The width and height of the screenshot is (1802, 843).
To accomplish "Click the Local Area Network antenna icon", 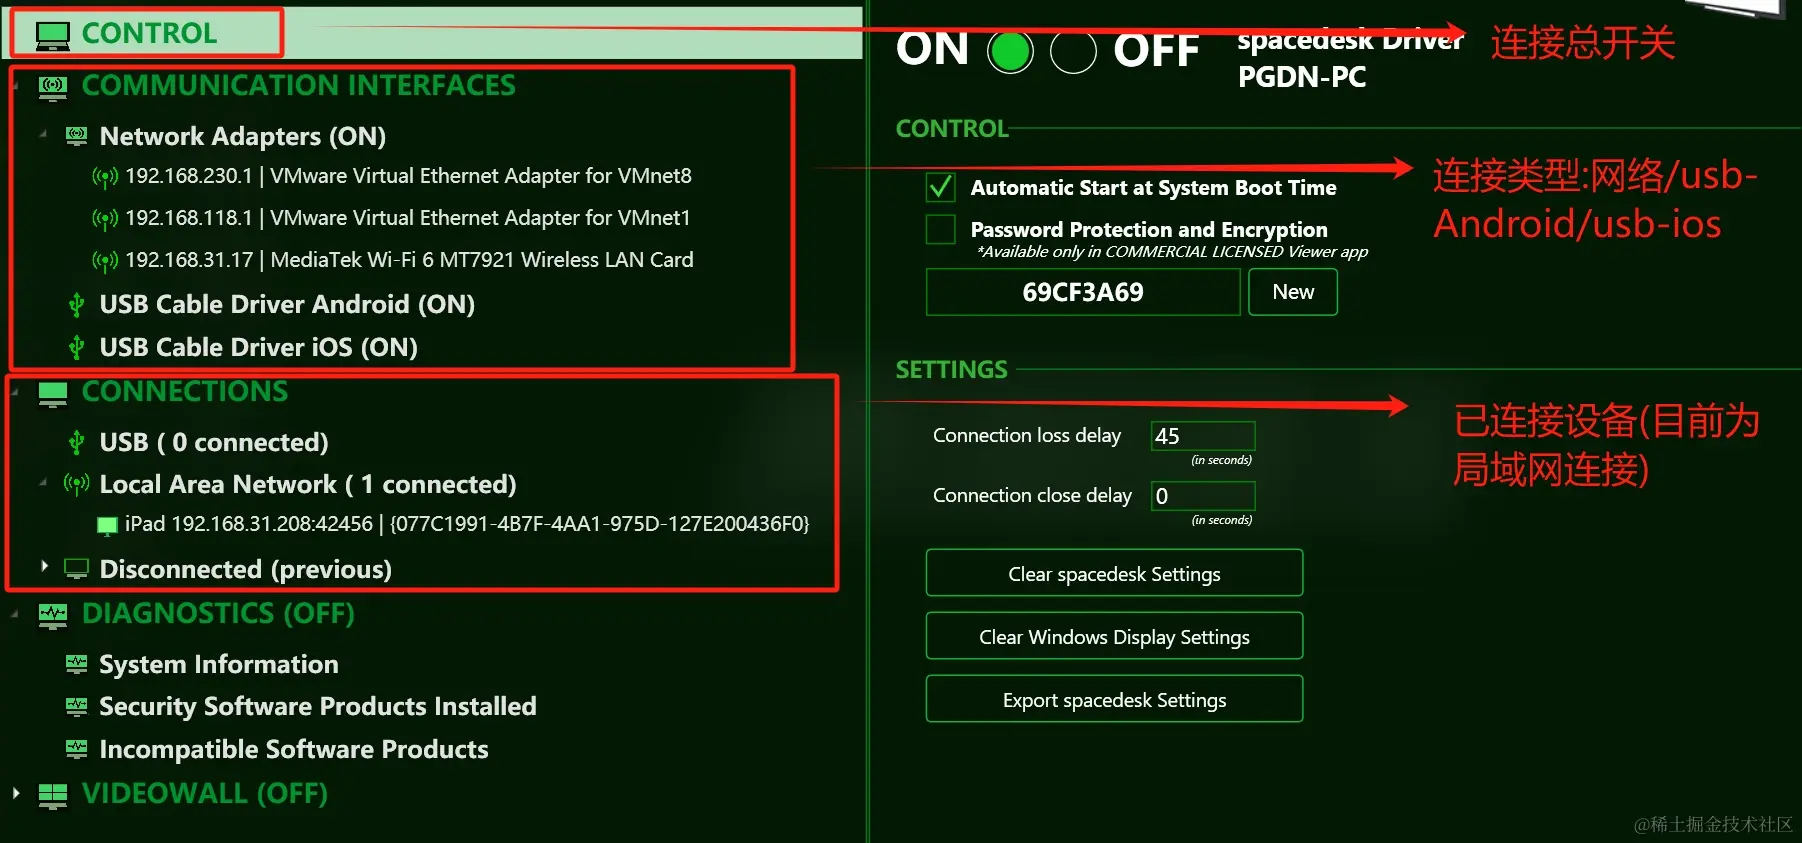I will click(77, 484).
